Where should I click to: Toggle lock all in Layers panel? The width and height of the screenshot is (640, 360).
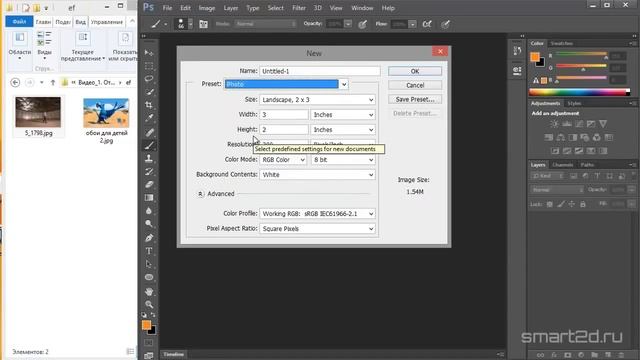582,204
